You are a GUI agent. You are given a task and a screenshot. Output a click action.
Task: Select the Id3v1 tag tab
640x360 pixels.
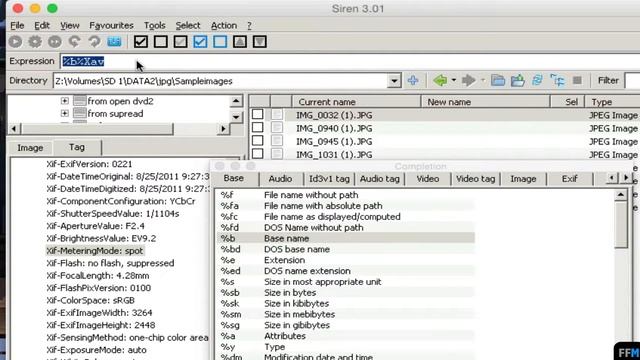tap(329, 179)
